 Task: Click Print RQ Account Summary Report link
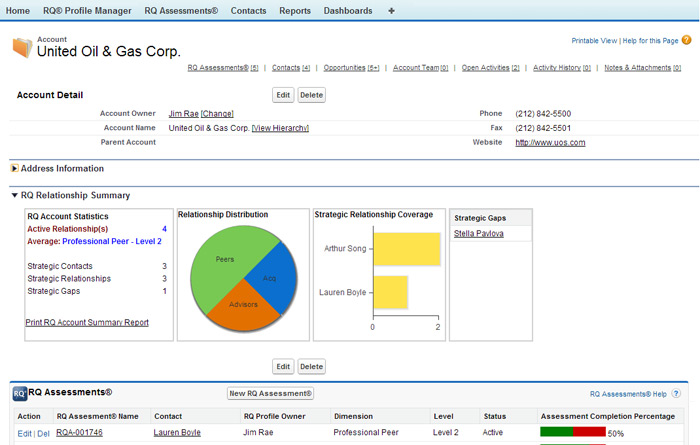87,322
